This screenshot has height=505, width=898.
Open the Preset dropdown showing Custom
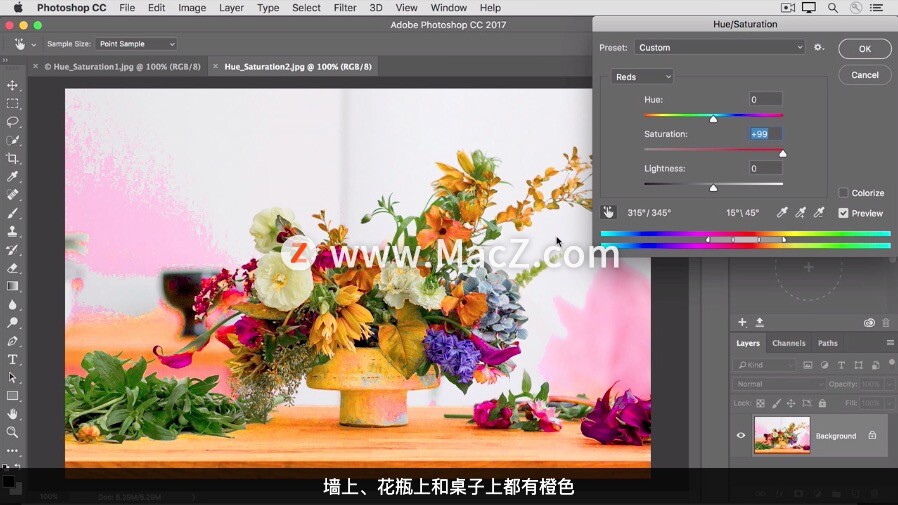(719, 48)
